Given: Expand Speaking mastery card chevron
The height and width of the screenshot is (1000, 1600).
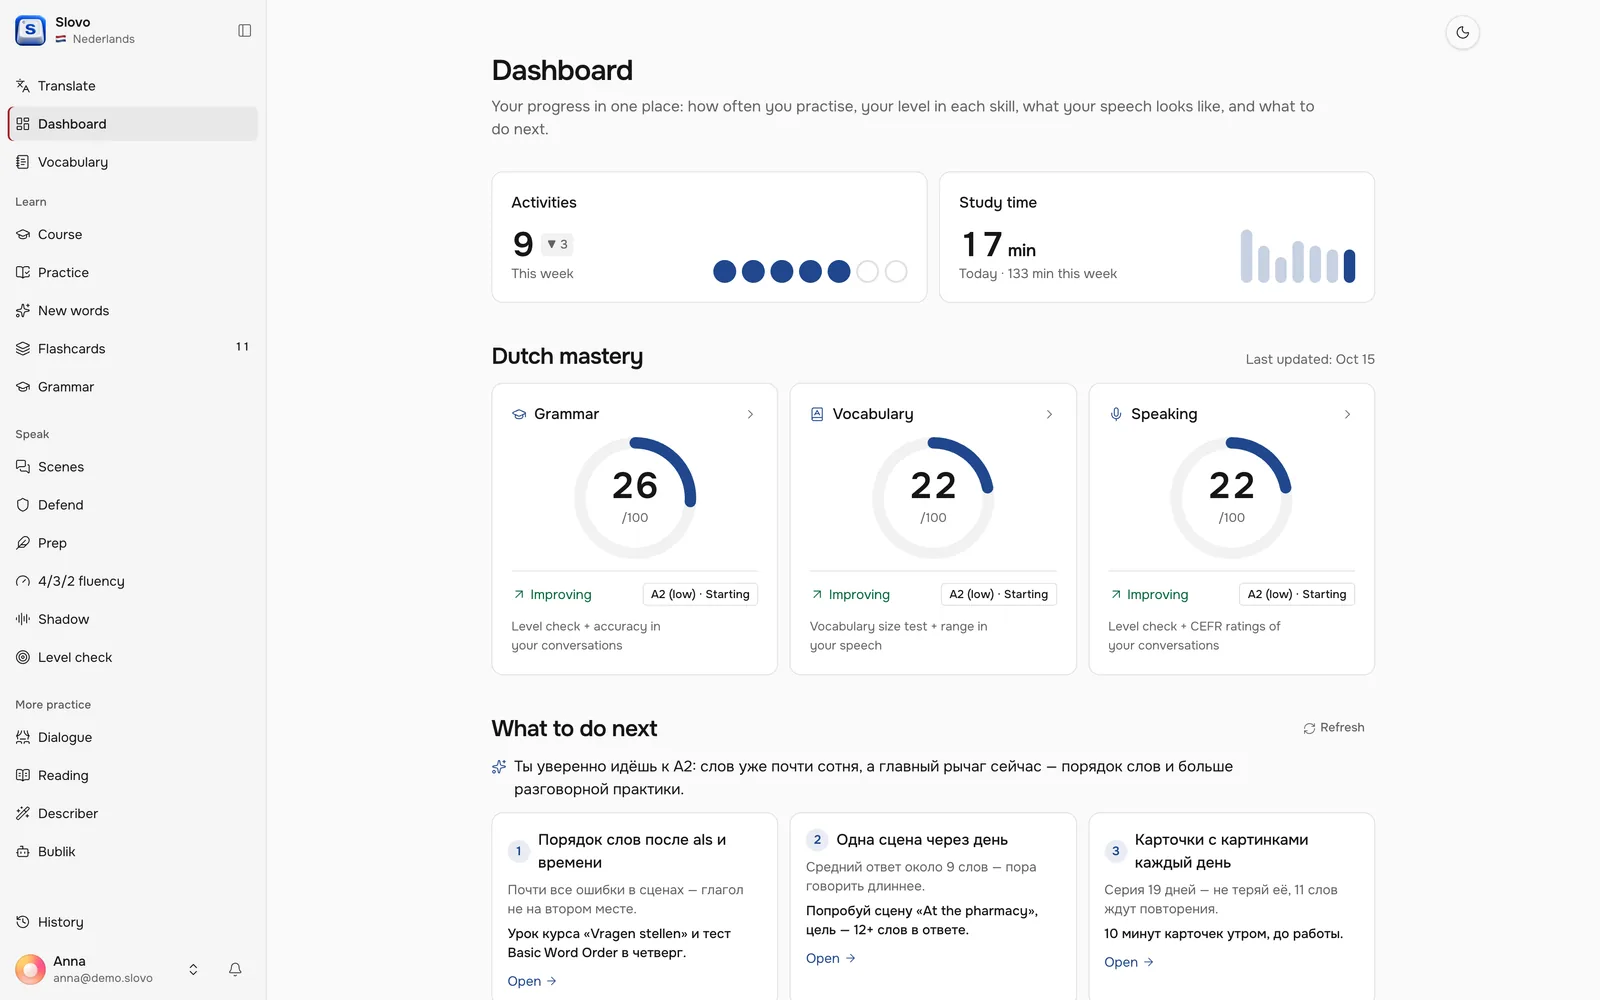Looking at the screenshot, I should tap(1347, 414).
